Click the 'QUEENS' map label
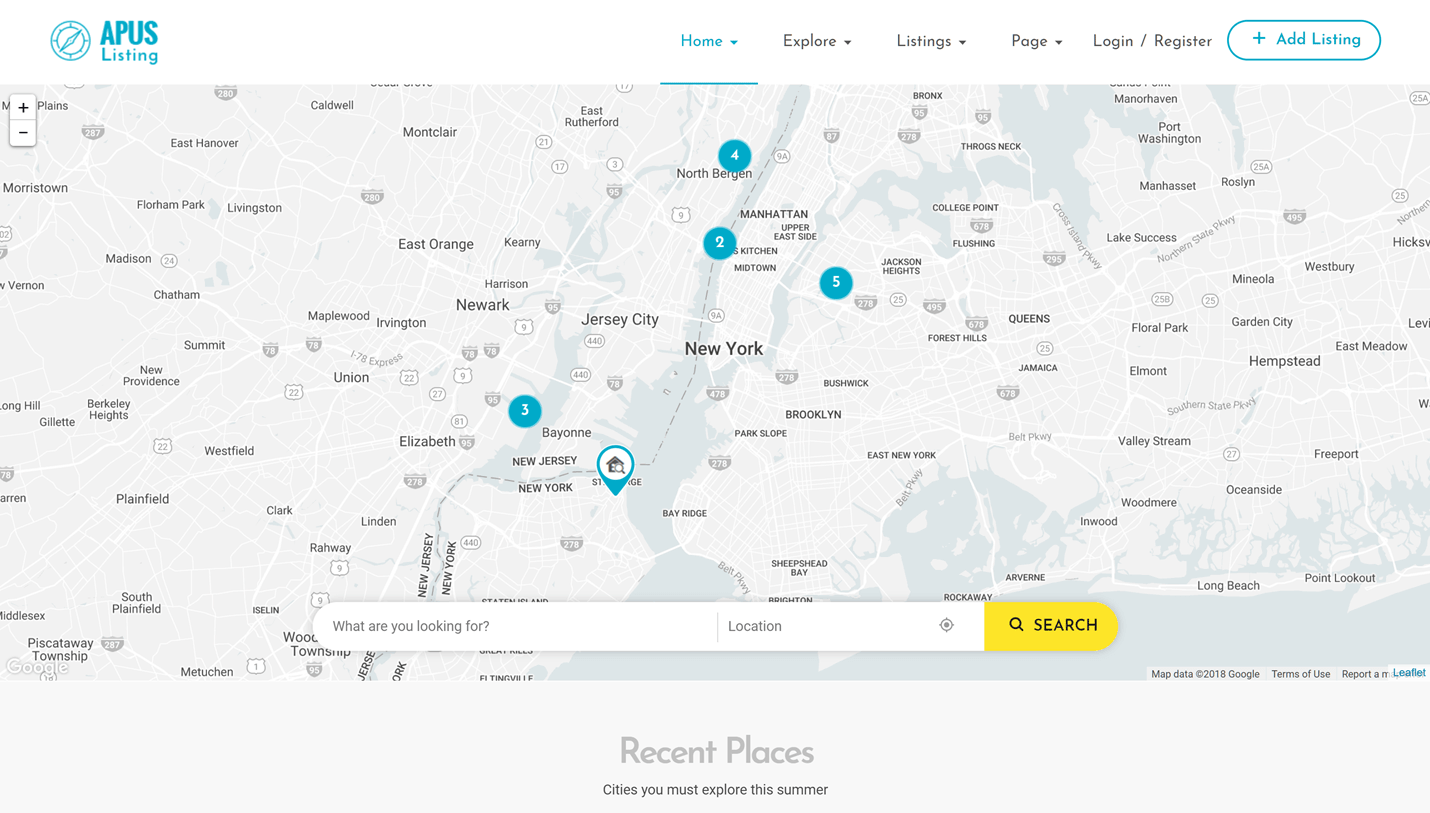 pyautogui.click(x=1029, y=319)
